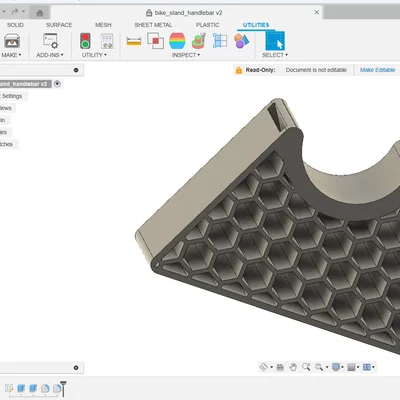400x400 pixels.
Task: Open the MAKE dropdown
Action: pyautogui.click(x=11, y=55)
